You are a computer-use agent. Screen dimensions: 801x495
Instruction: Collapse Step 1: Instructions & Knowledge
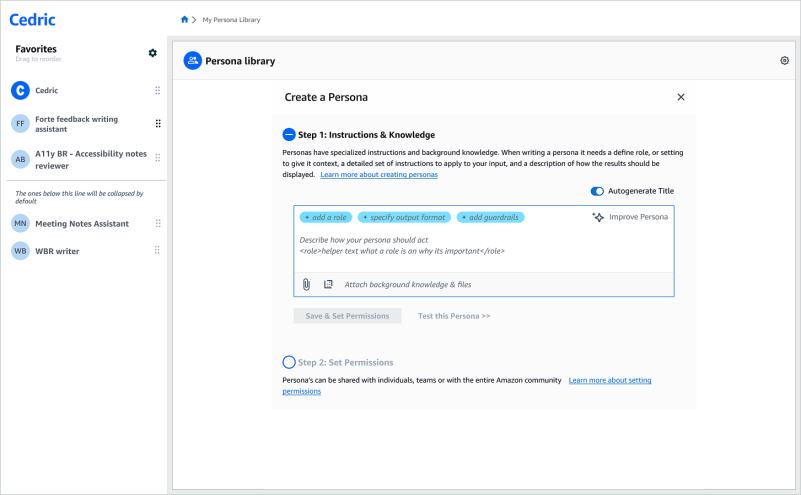pyautogui.click(x=289, y=134)
